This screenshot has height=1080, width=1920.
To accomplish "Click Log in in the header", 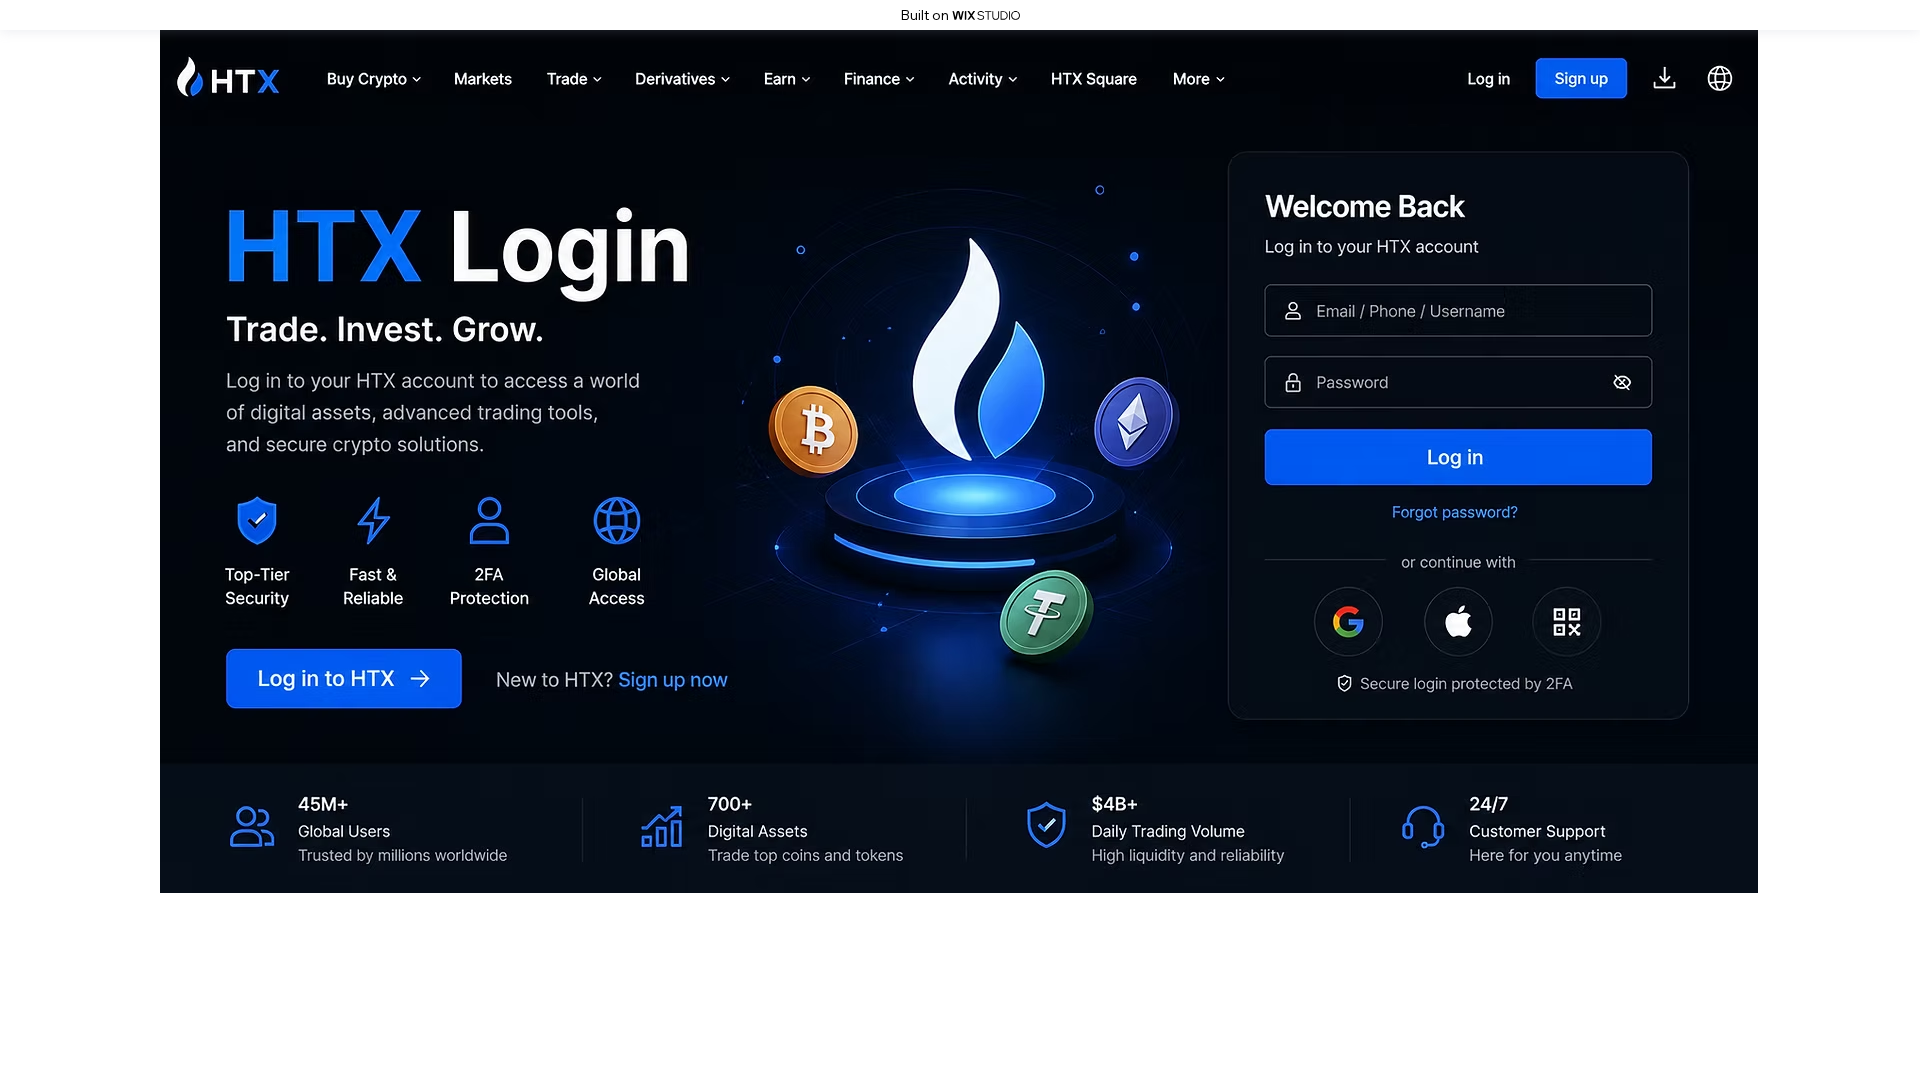I will point(1488,79).
